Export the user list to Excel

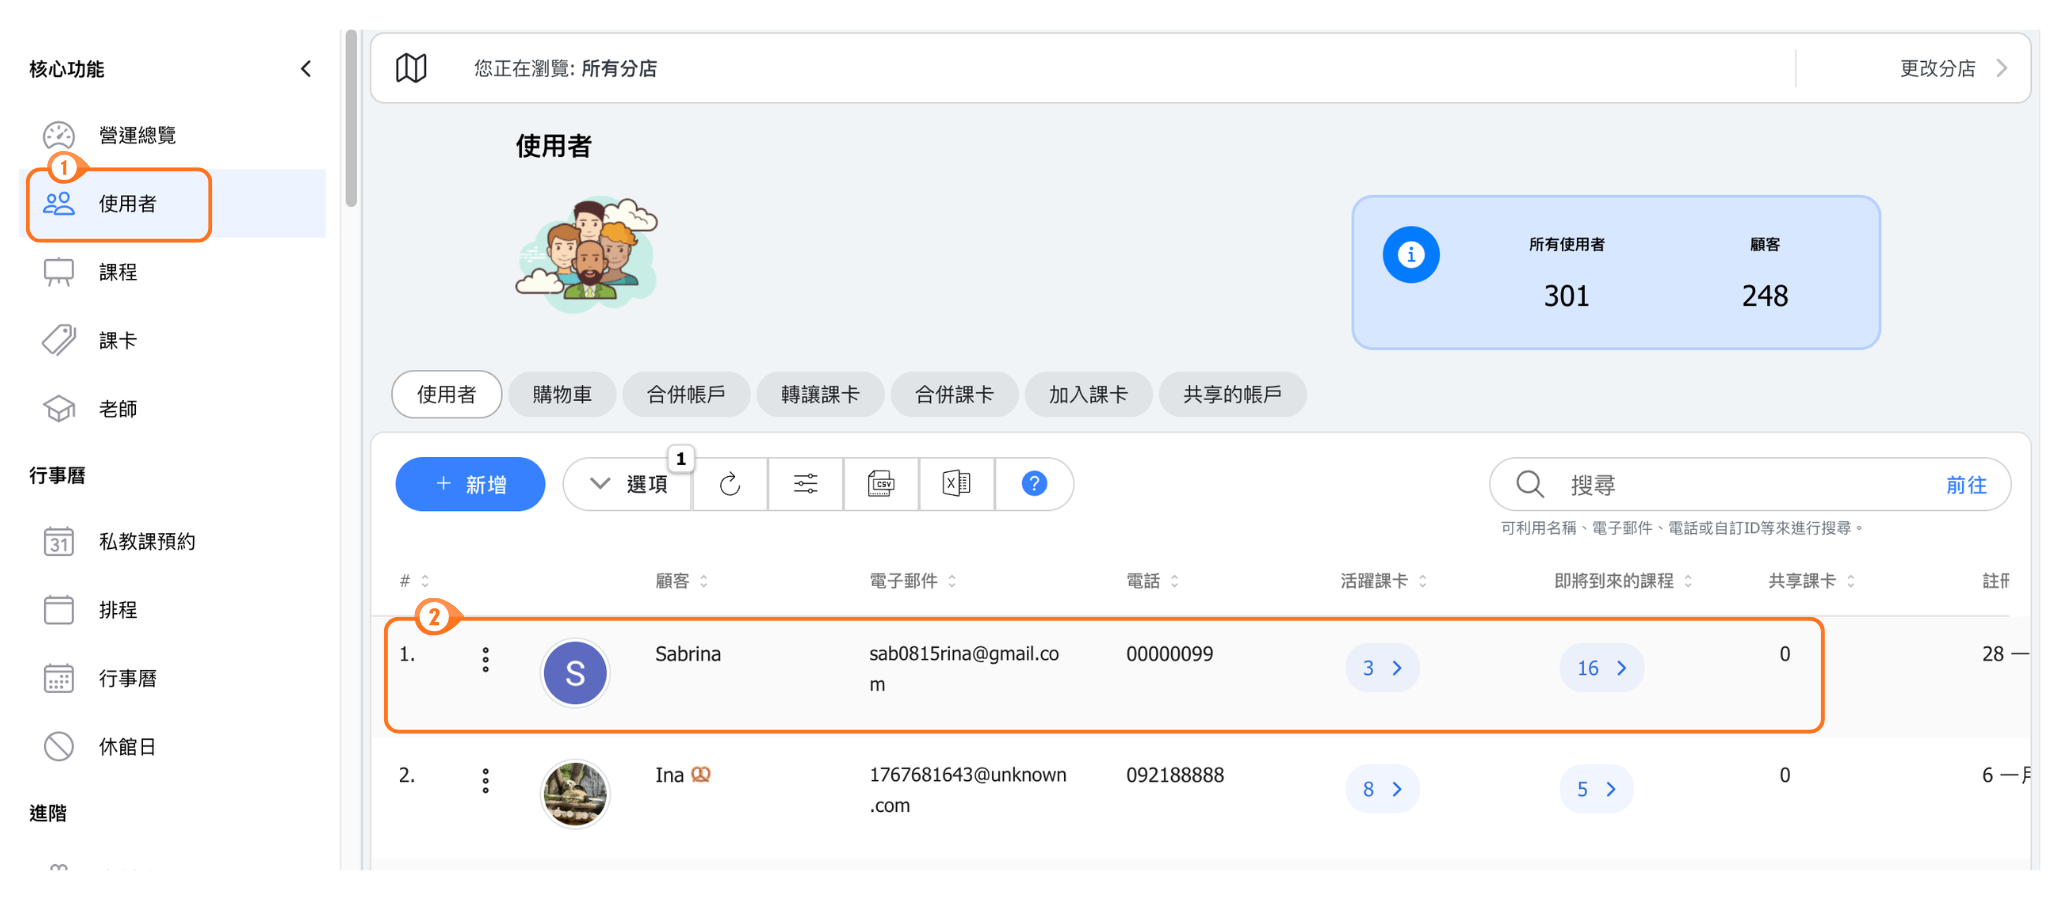pyautogui.click(x=956, y=484)
